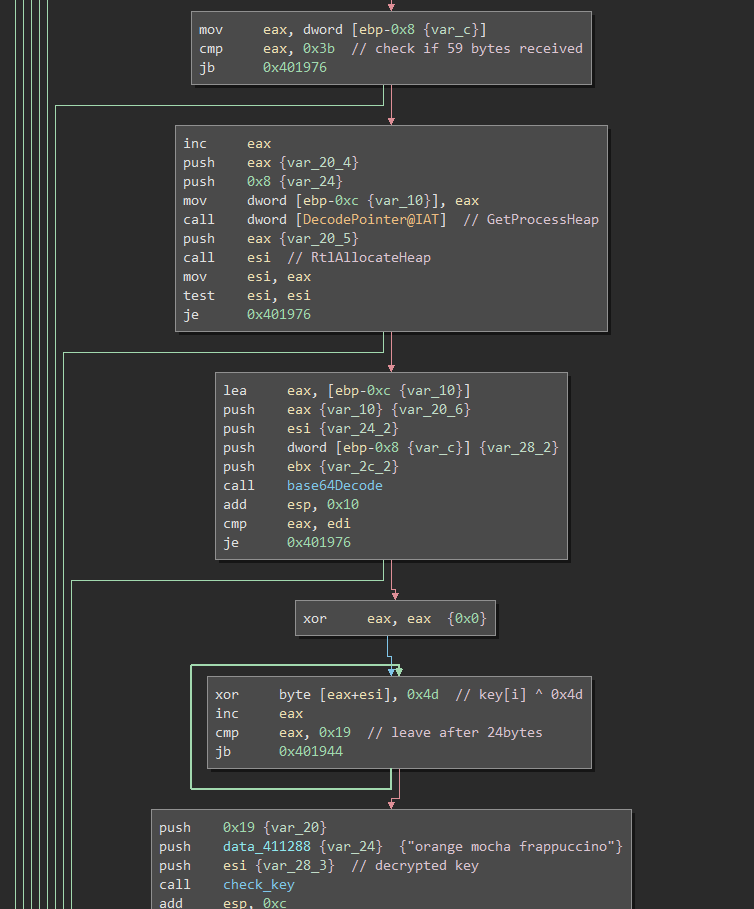Click 'inc eax' inside the XOR loop block

point(258,714)
